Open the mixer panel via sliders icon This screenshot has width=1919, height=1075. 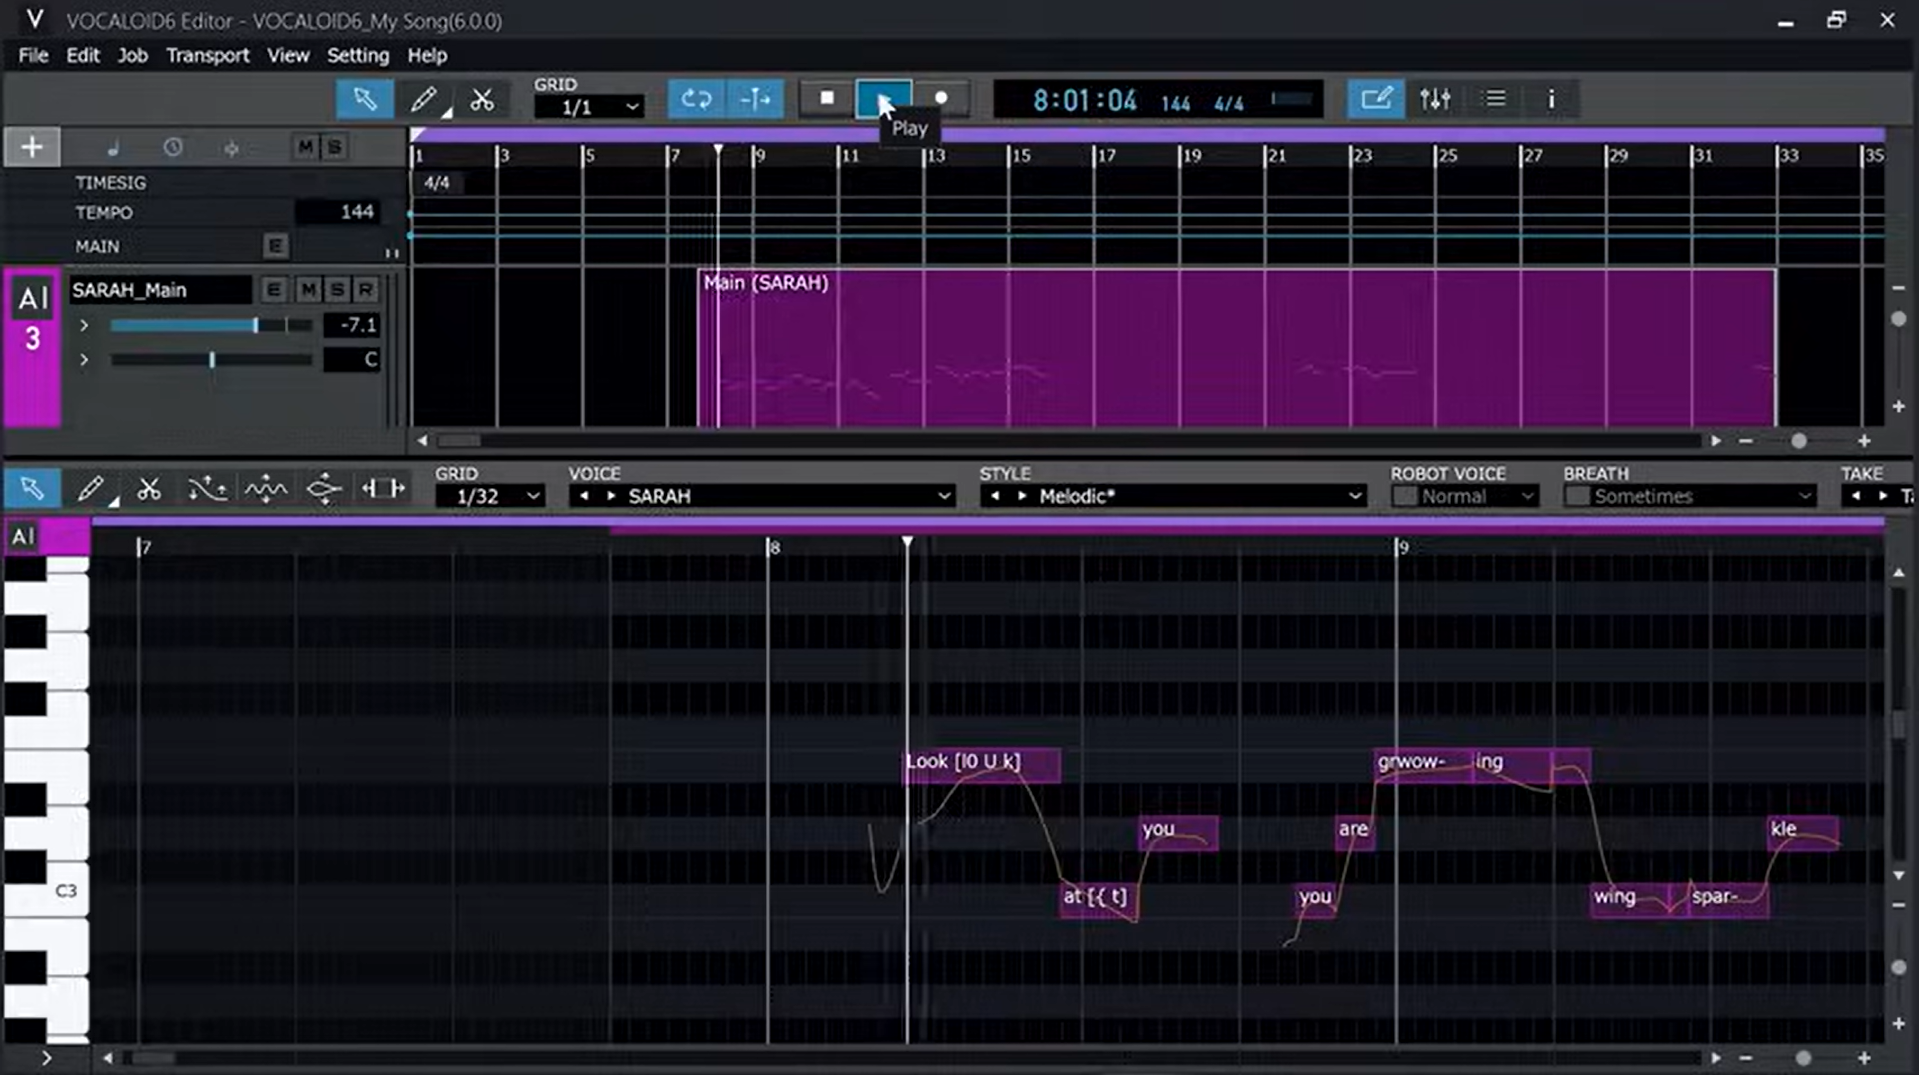(1434, 98)
